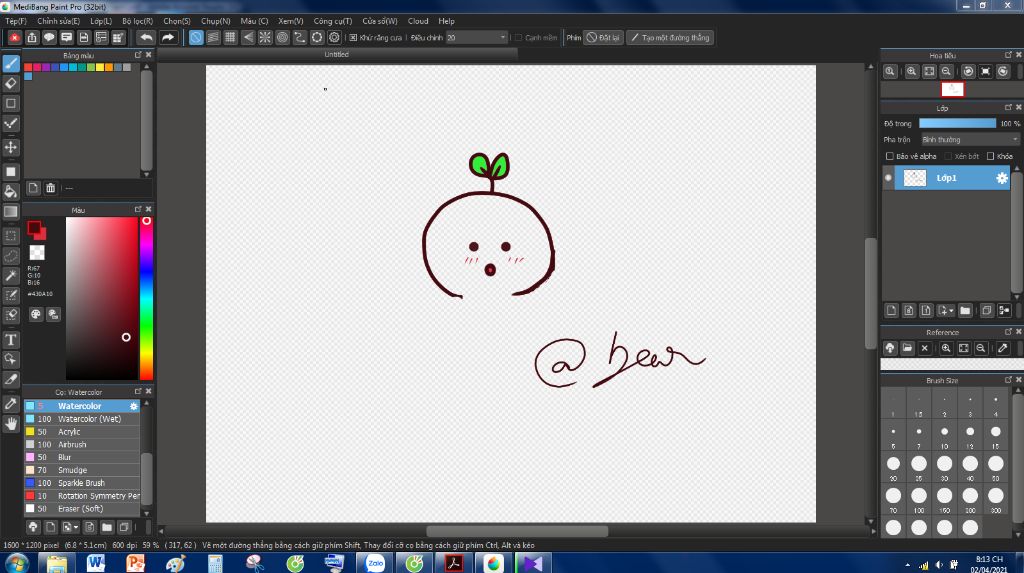Viewport: 1024px width, 573px height.
Task: Open layer settings gear on Lớp1
Action: (x=1002, y=178)
